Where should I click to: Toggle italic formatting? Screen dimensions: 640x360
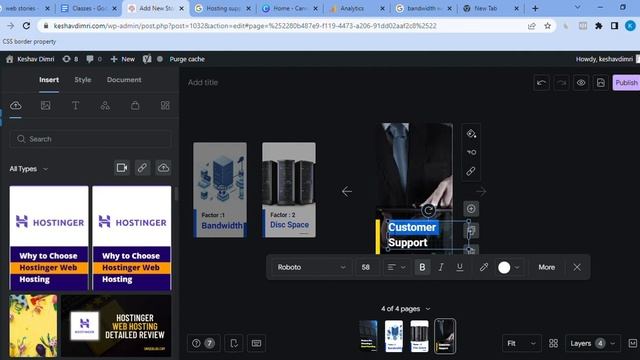(441, 267)
